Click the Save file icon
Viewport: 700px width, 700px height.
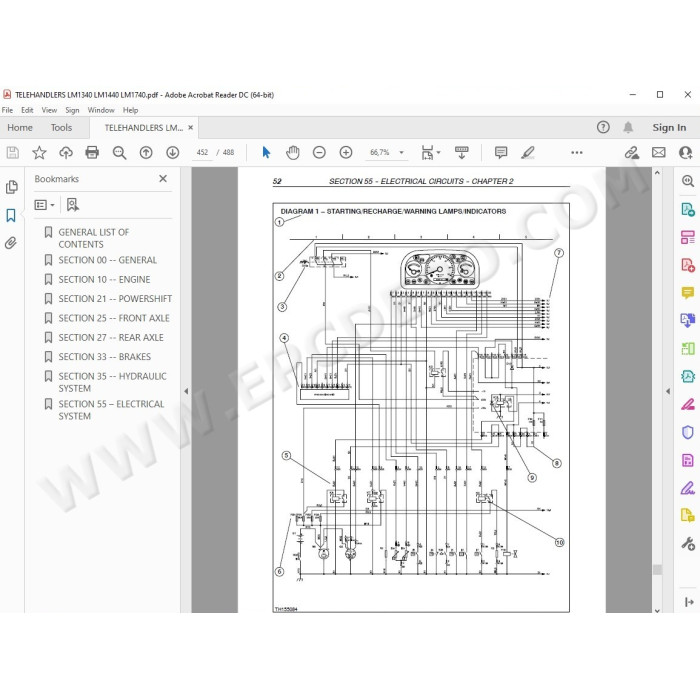point(12,153)
